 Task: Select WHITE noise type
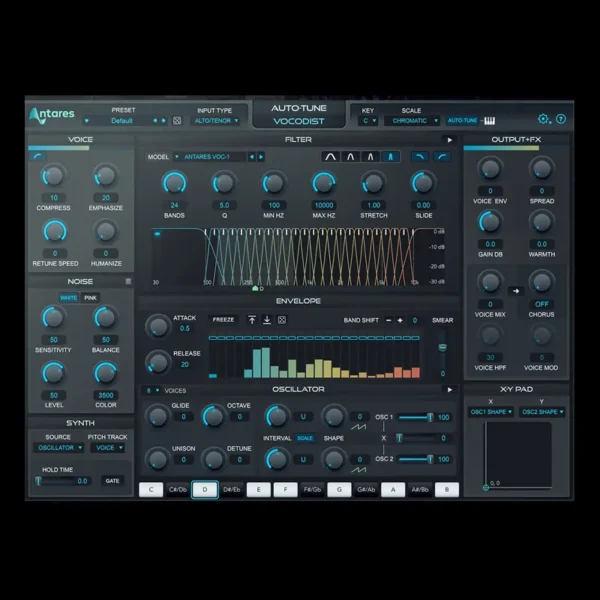click(x=68, y=298)
